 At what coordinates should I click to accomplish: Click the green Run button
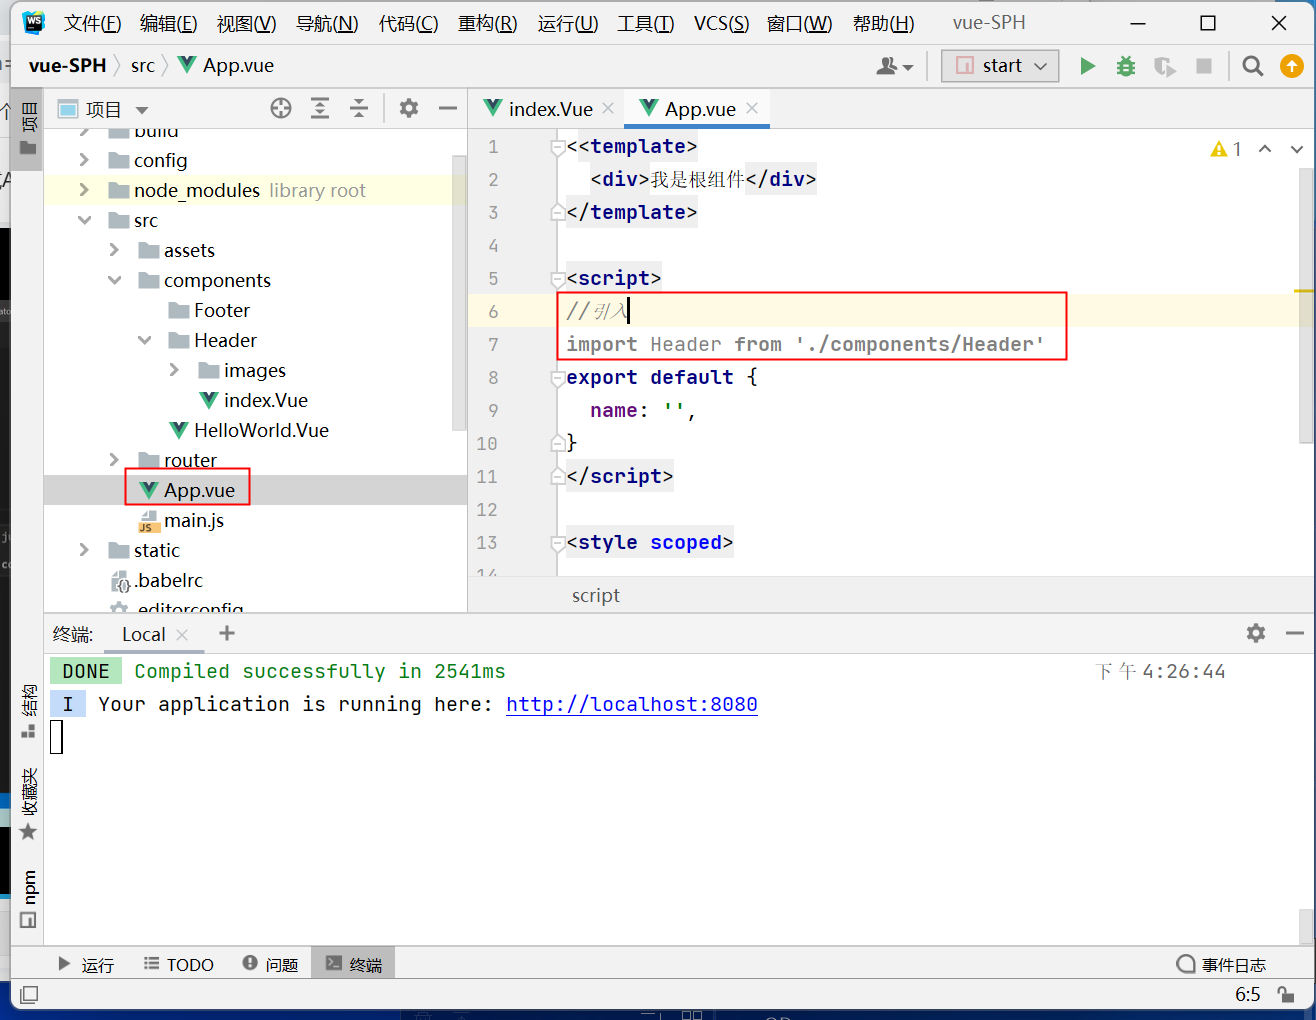(1087, 66)
